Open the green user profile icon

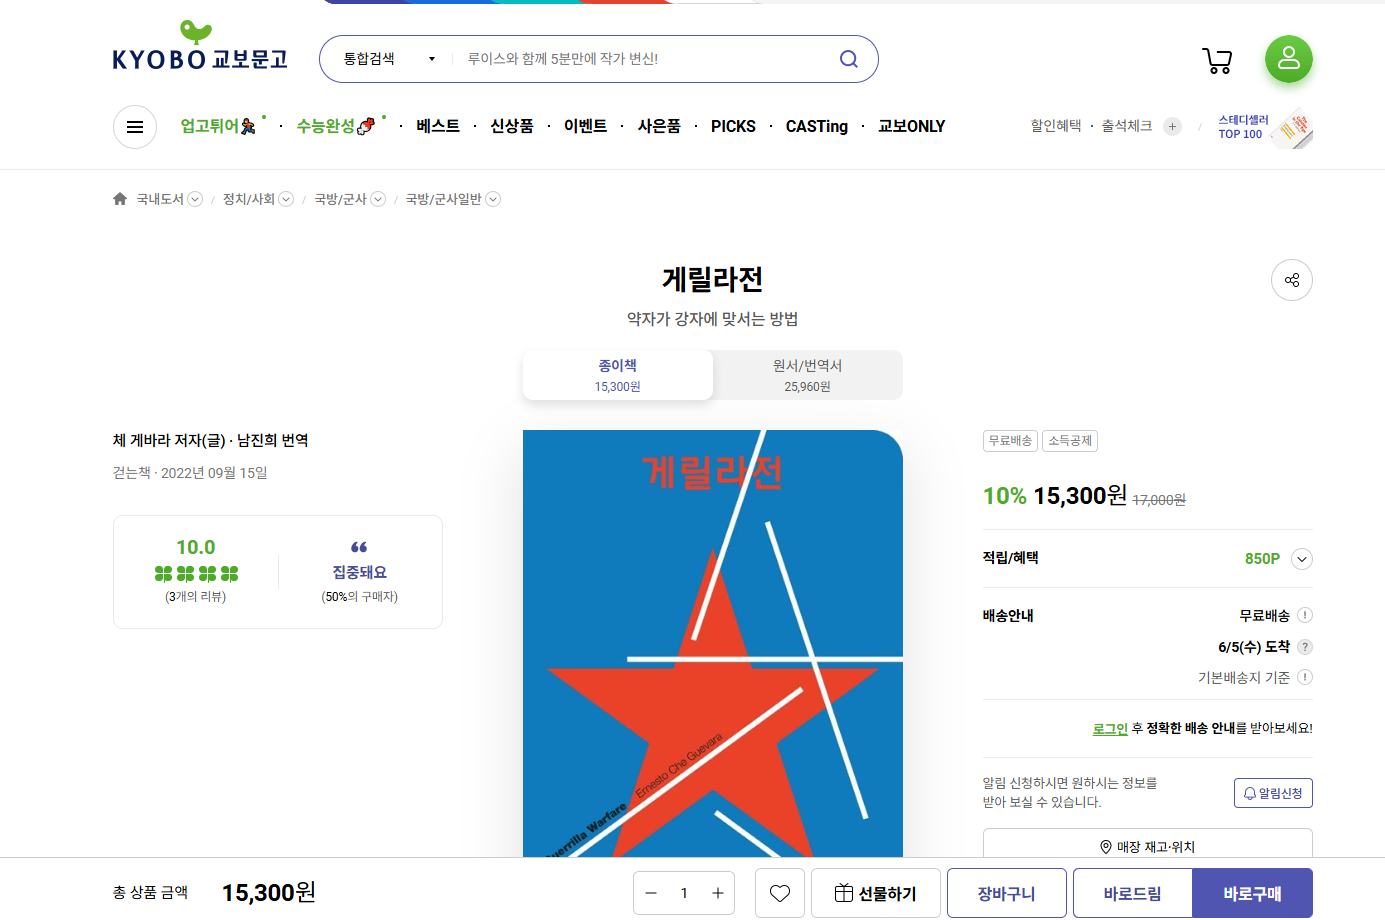point(1289,59)
